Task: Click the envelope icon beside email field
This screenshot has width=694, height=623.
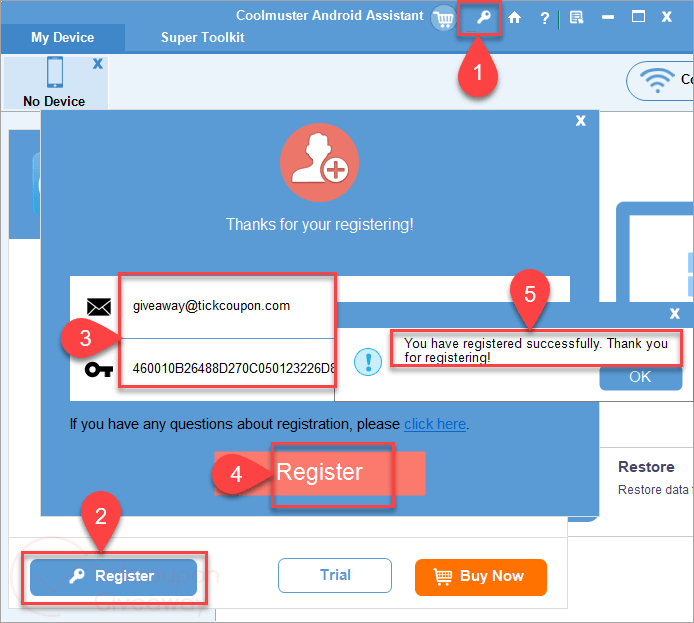Action: coord(99,307)
